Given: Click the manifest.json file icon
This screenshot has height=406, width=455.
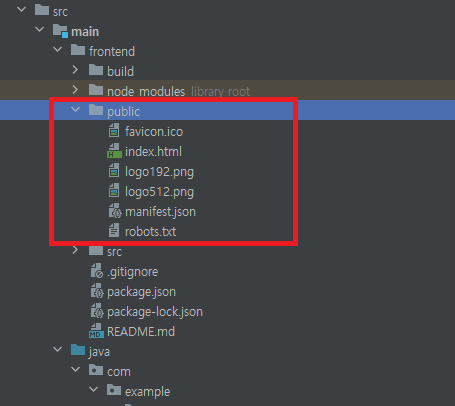Looking at the screenshot, I should tap(115, 211).
